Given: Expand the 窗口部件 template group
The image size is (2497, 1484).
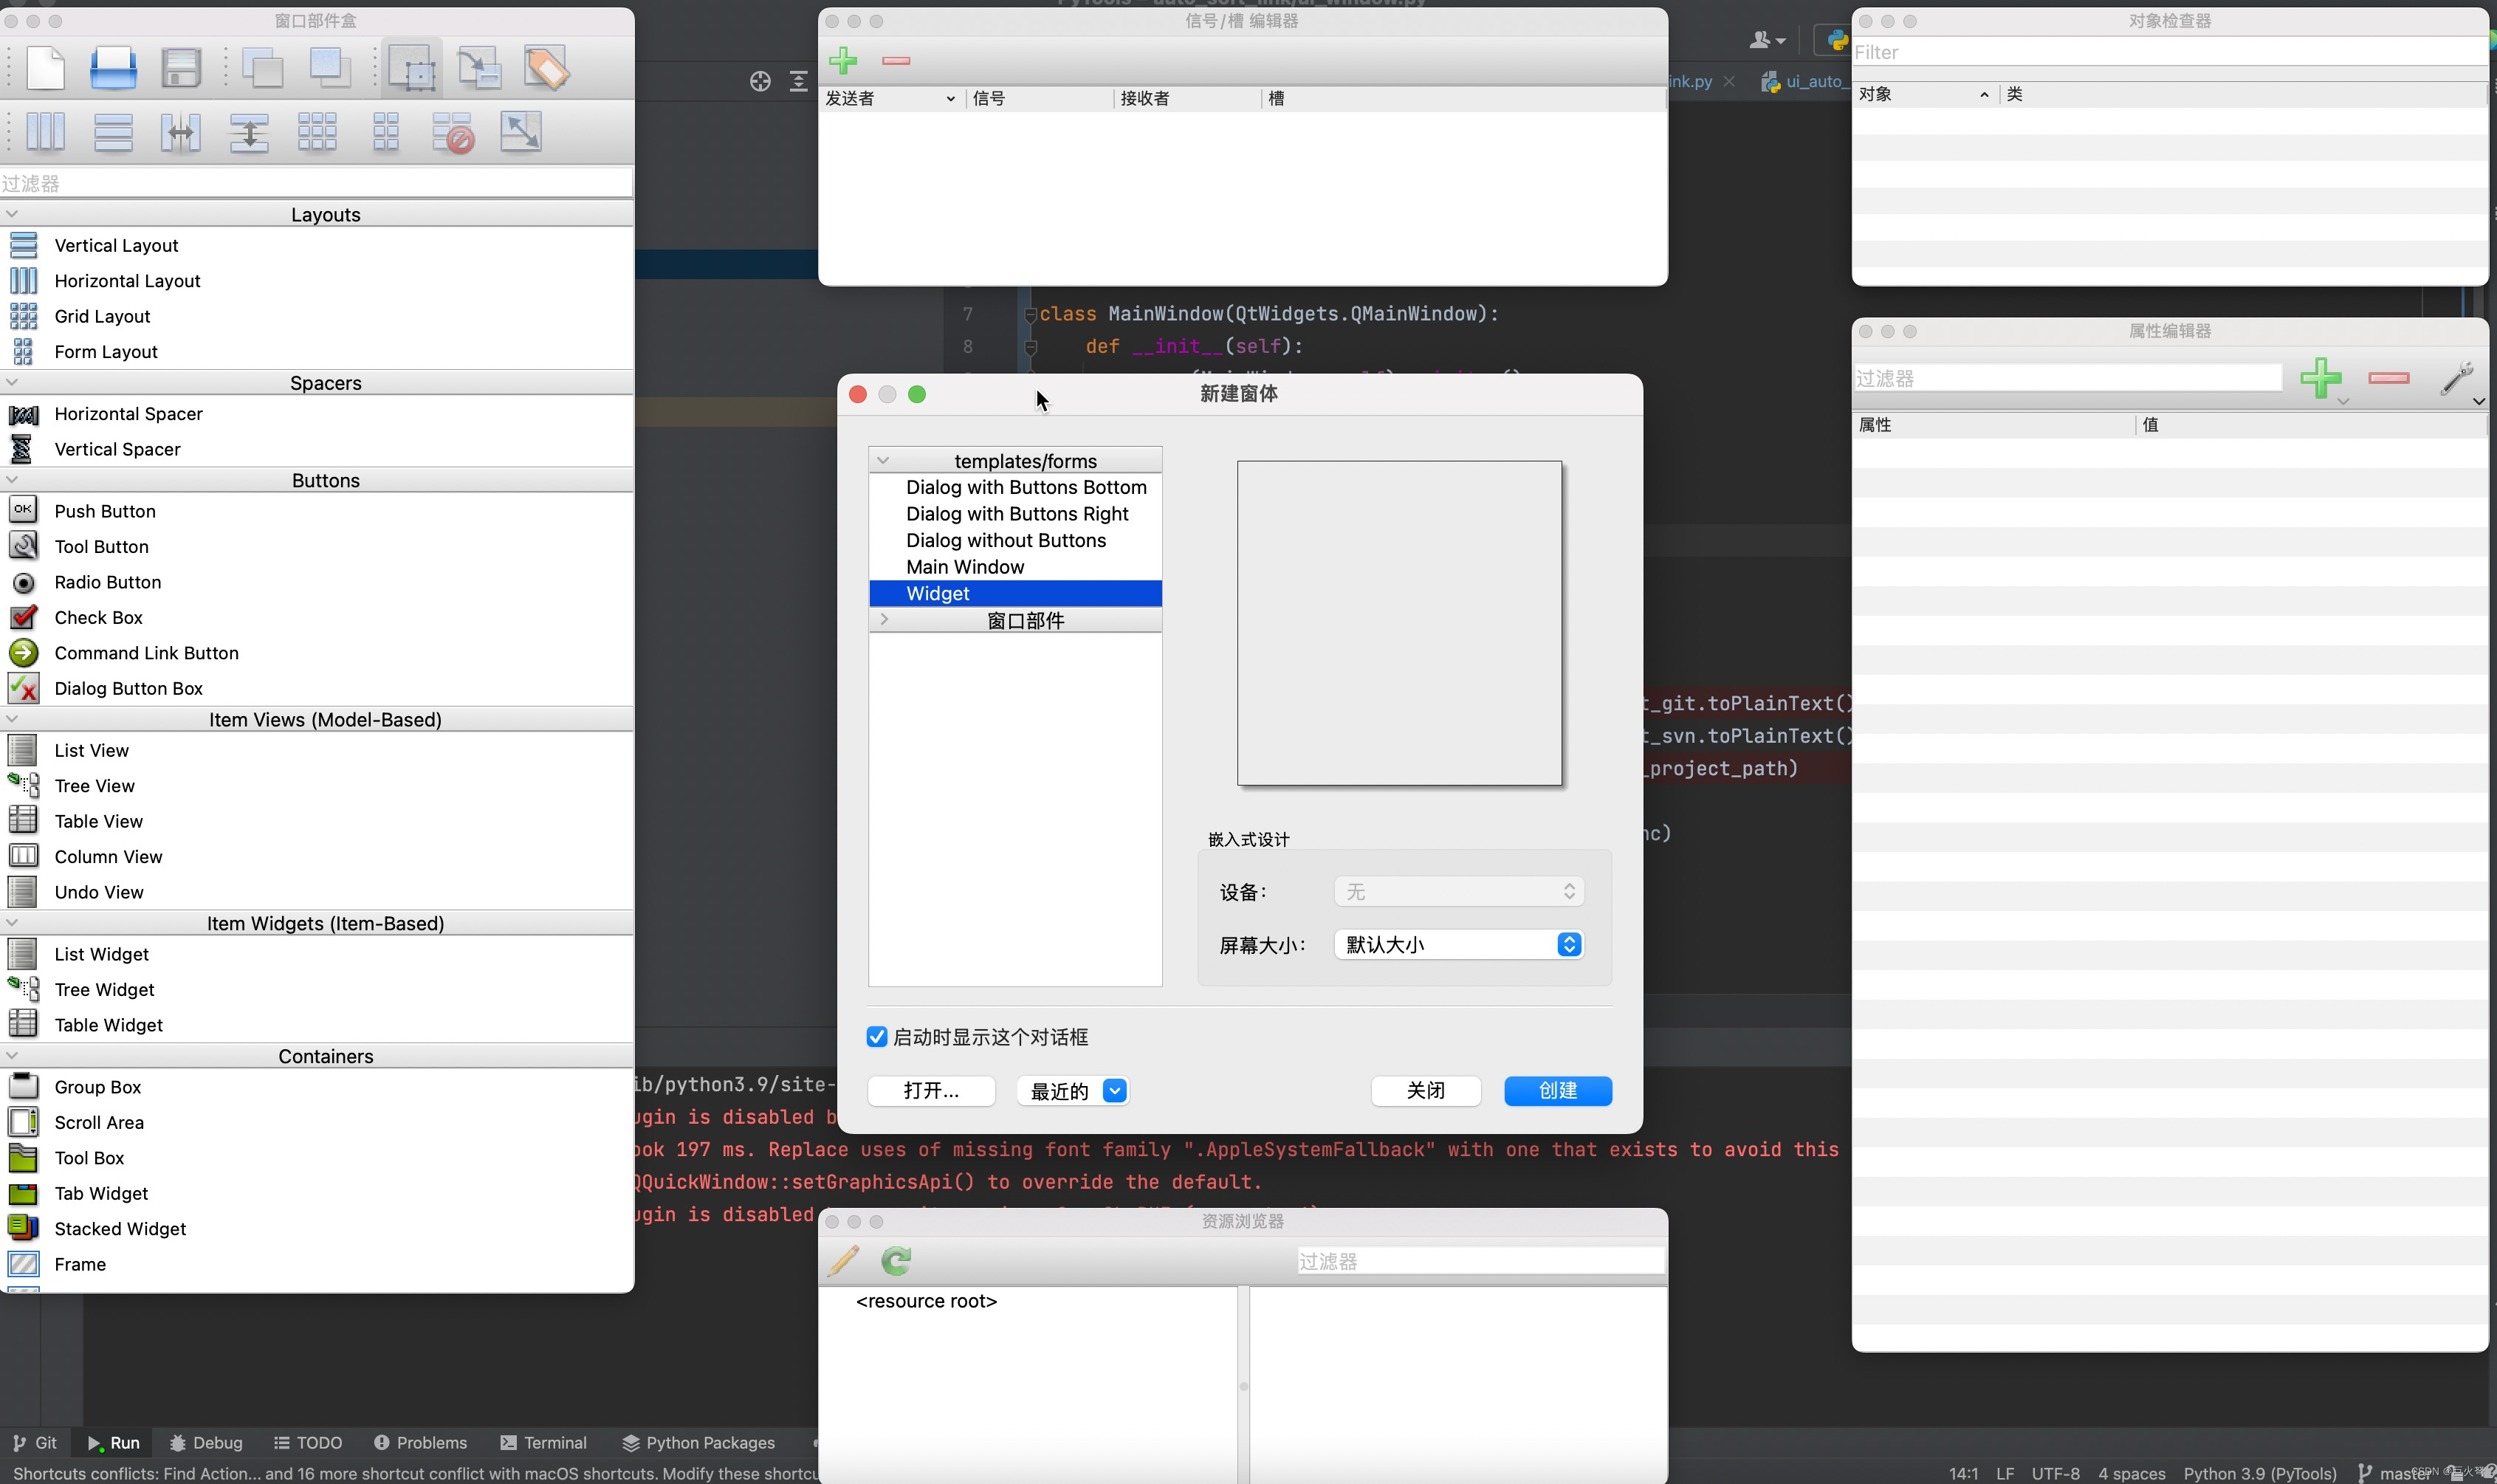Looking at the screenshot, I should (x=884, y=620).
